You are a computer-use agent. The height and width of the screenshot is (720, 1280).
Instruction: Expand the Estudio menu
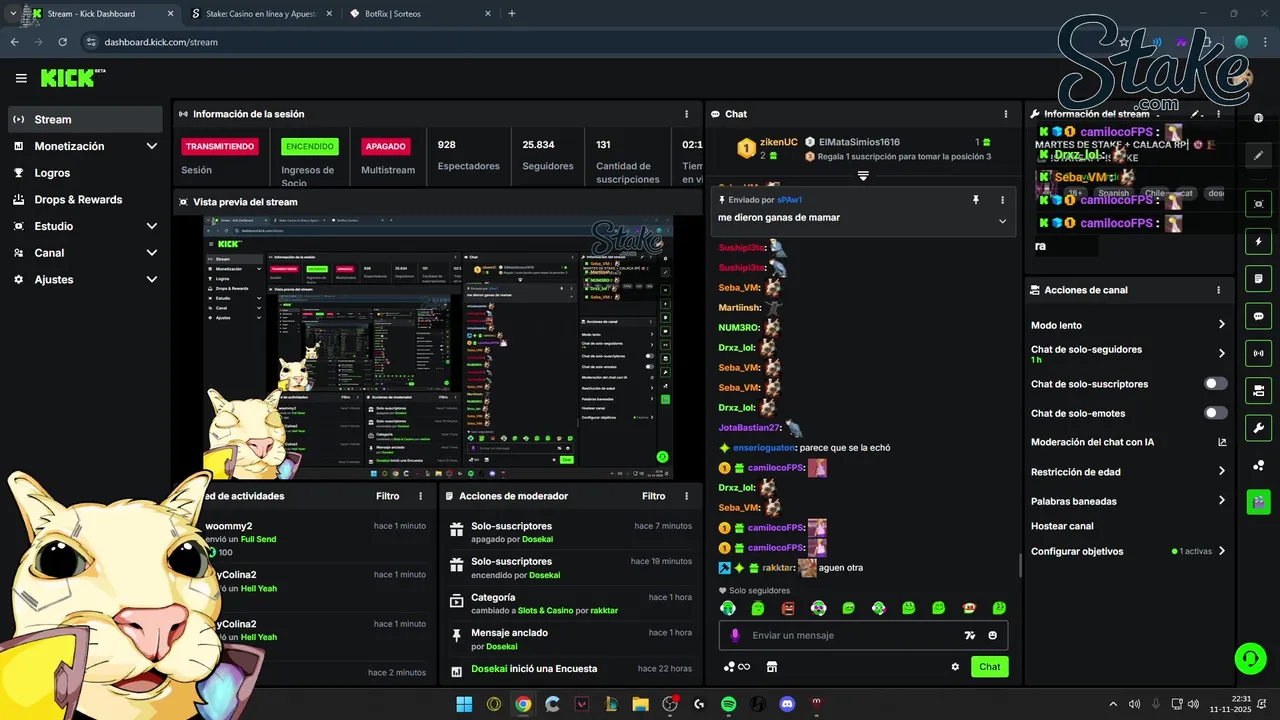point(85,226)
